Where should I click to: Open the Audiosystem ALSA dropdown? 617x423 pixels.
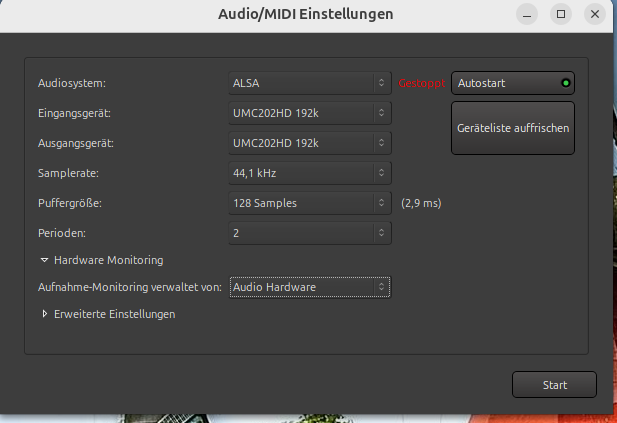coord(310,83)
